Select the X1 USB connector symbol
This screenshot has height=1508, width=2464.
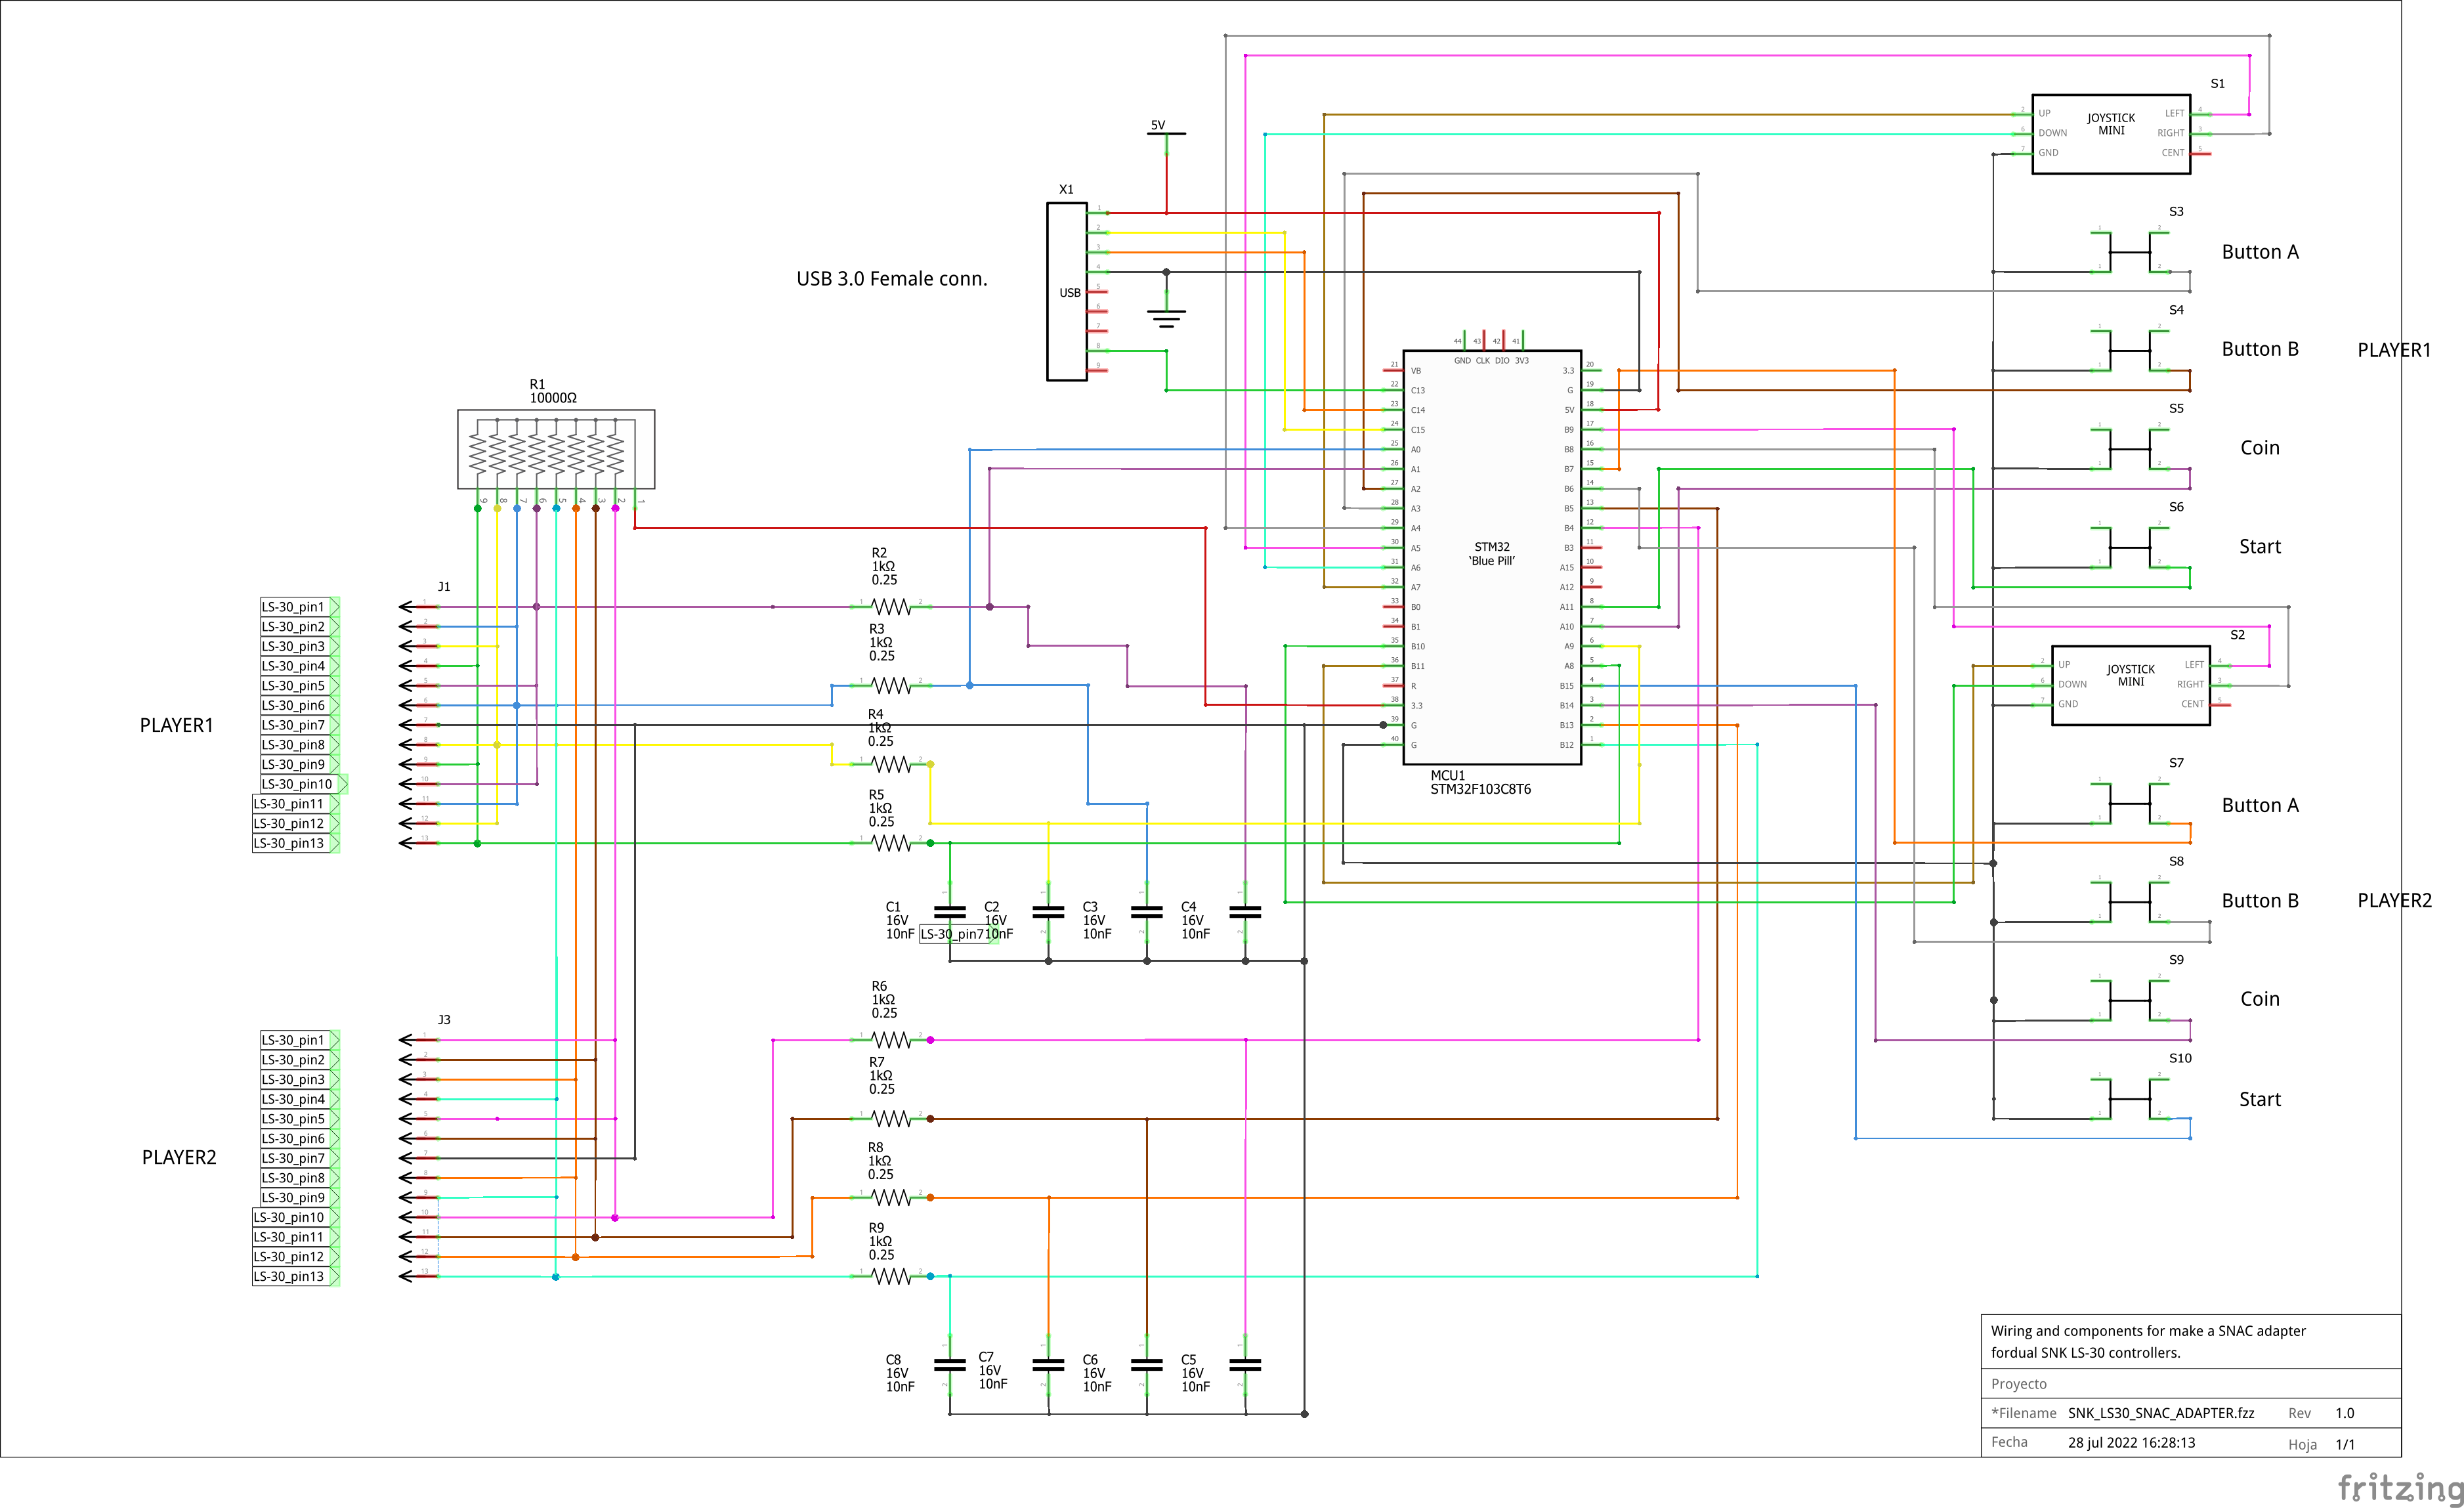(x=1066, y=292)
